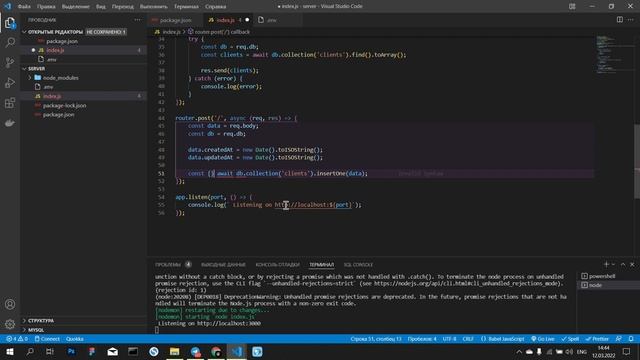Open the Run and Debug view
This screenshot has width=640, height=360.
click(10, 82)
